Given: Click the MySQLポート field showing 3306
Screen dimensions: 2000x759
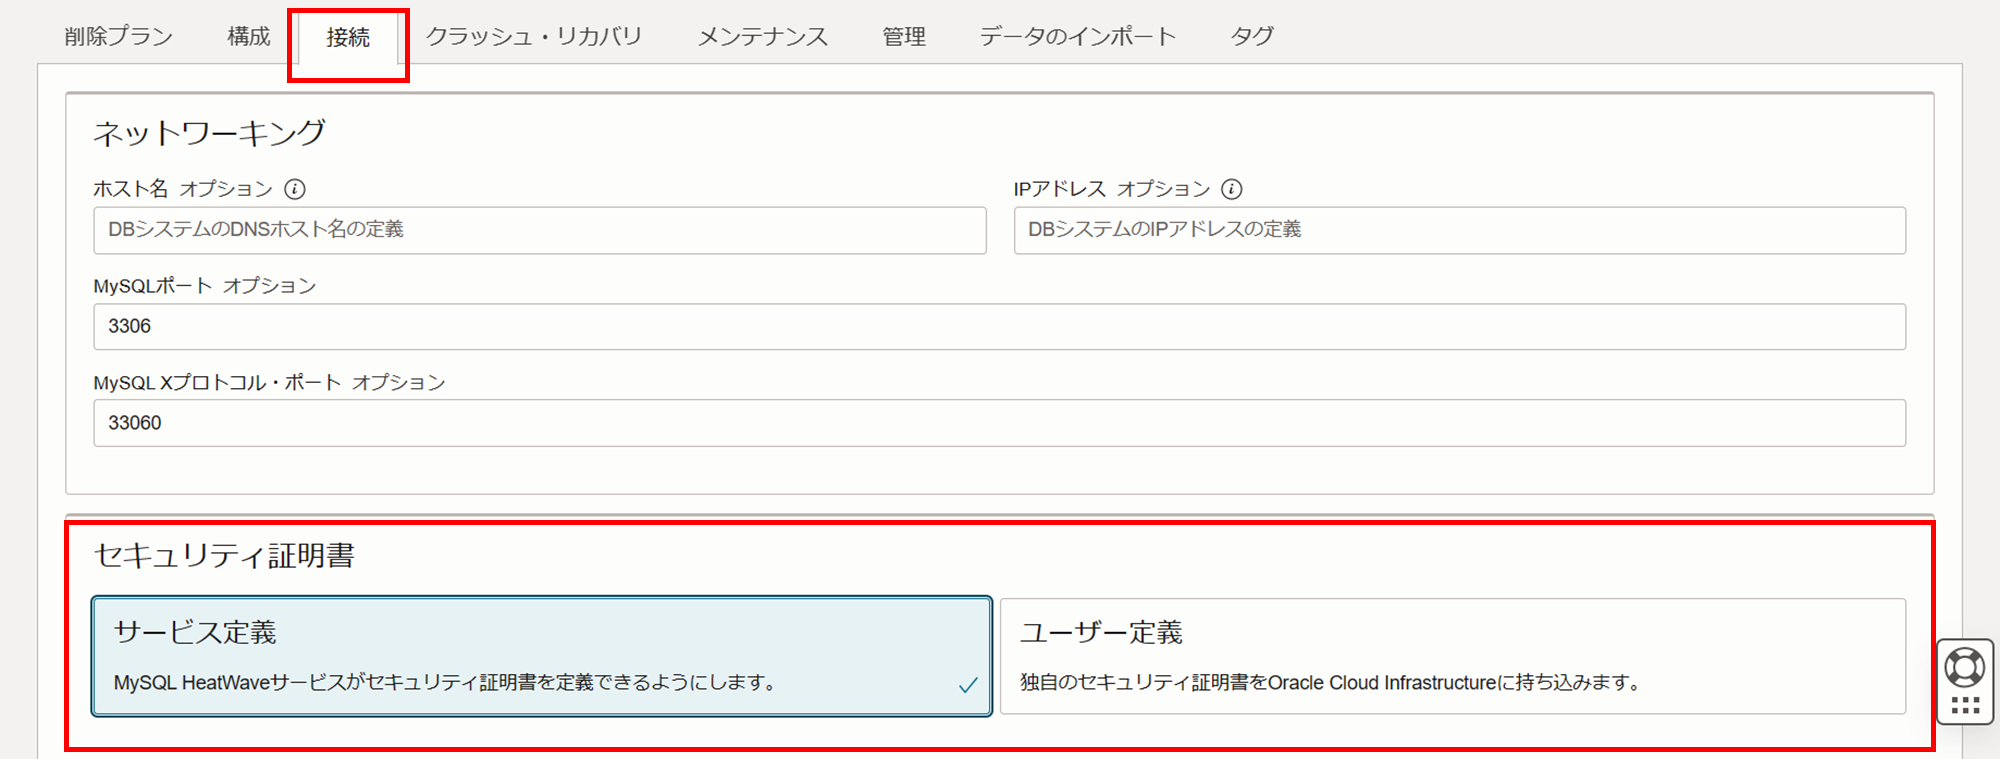Looking at the screenshot, I should coord(999,327).
